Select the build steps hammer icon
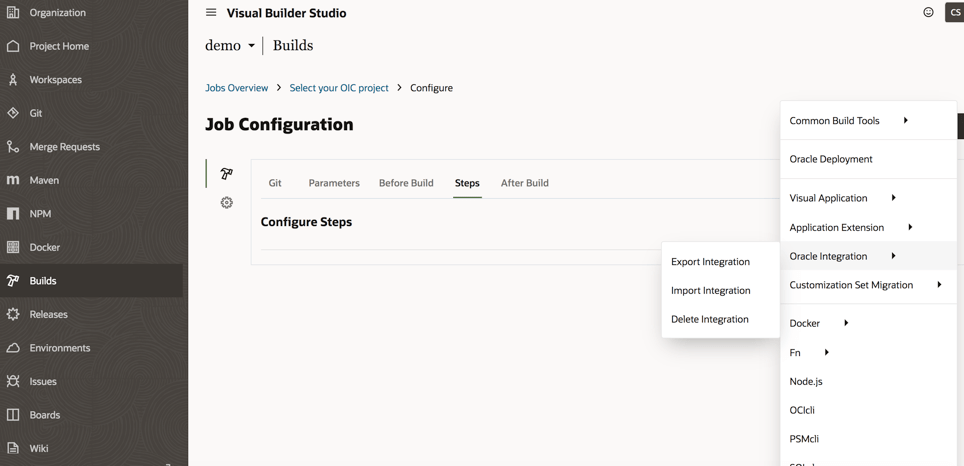Screen dimensions: 964x466 (x=227, y=174)
